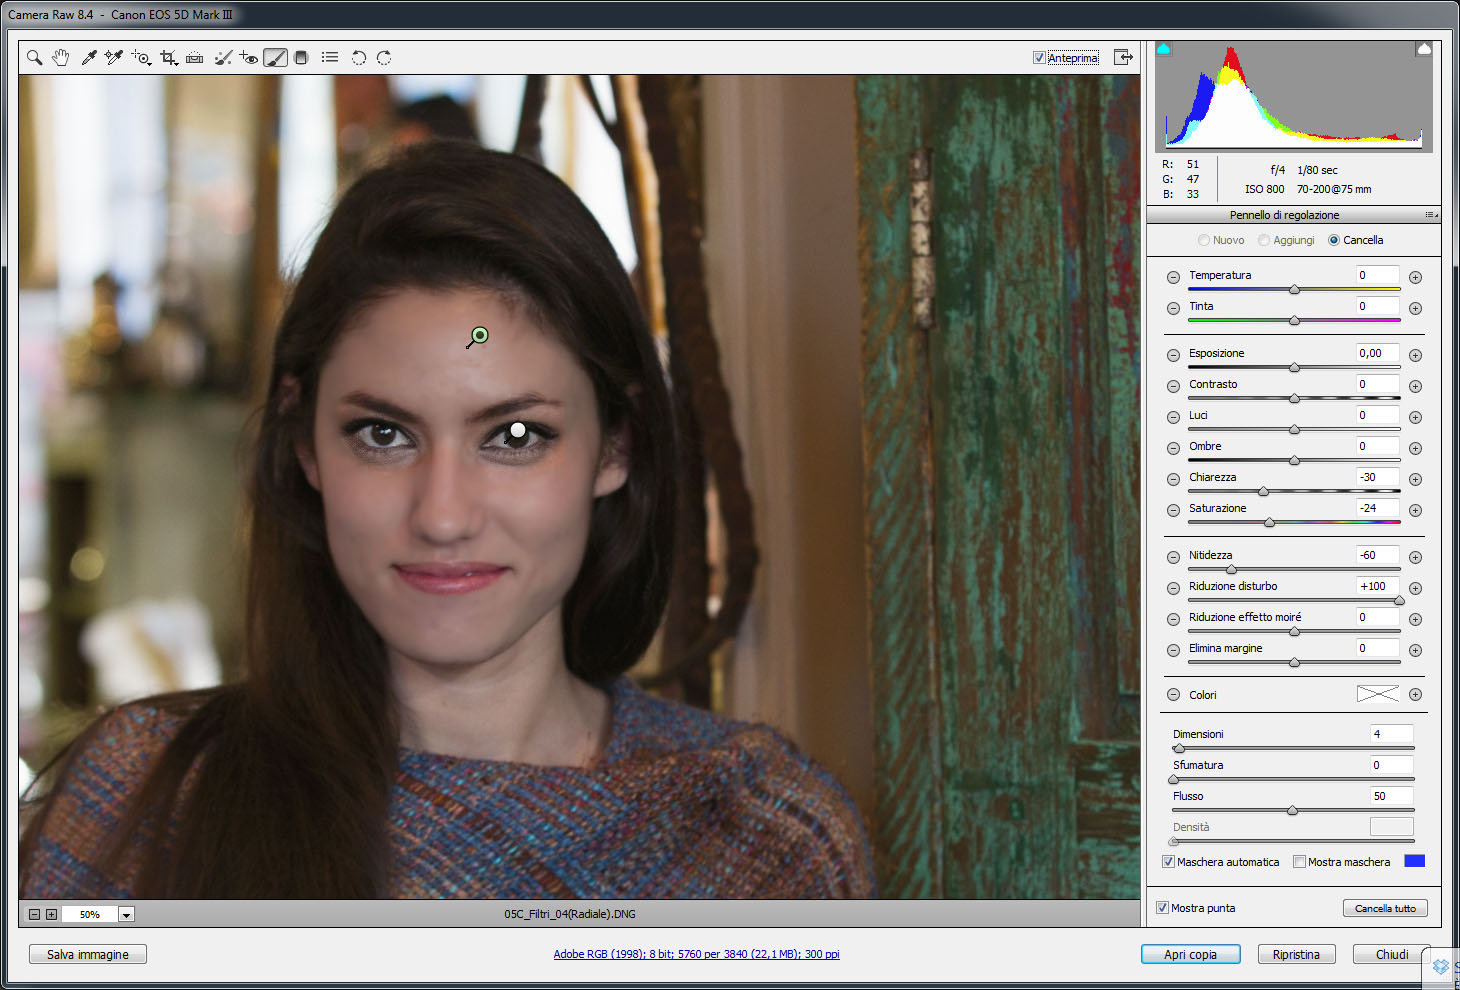The image size is (1460, 990).
Task: Rotate image 90° counterclockwise
Action: coord(358,58)
